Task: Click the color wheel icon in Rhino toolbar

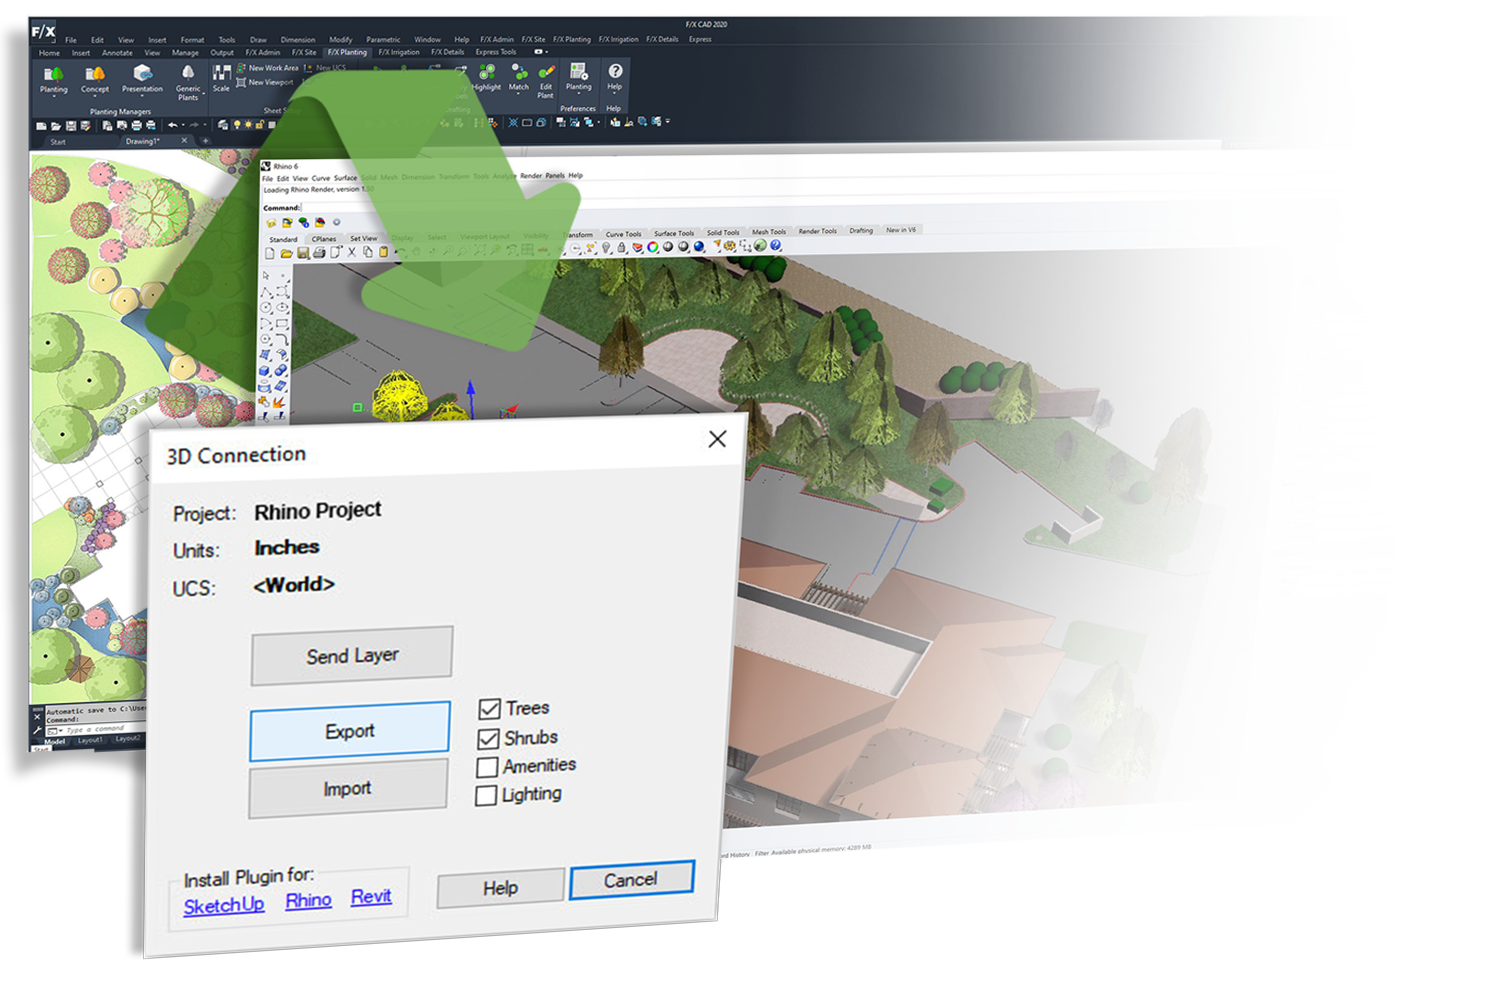Action: coord(653,246)
